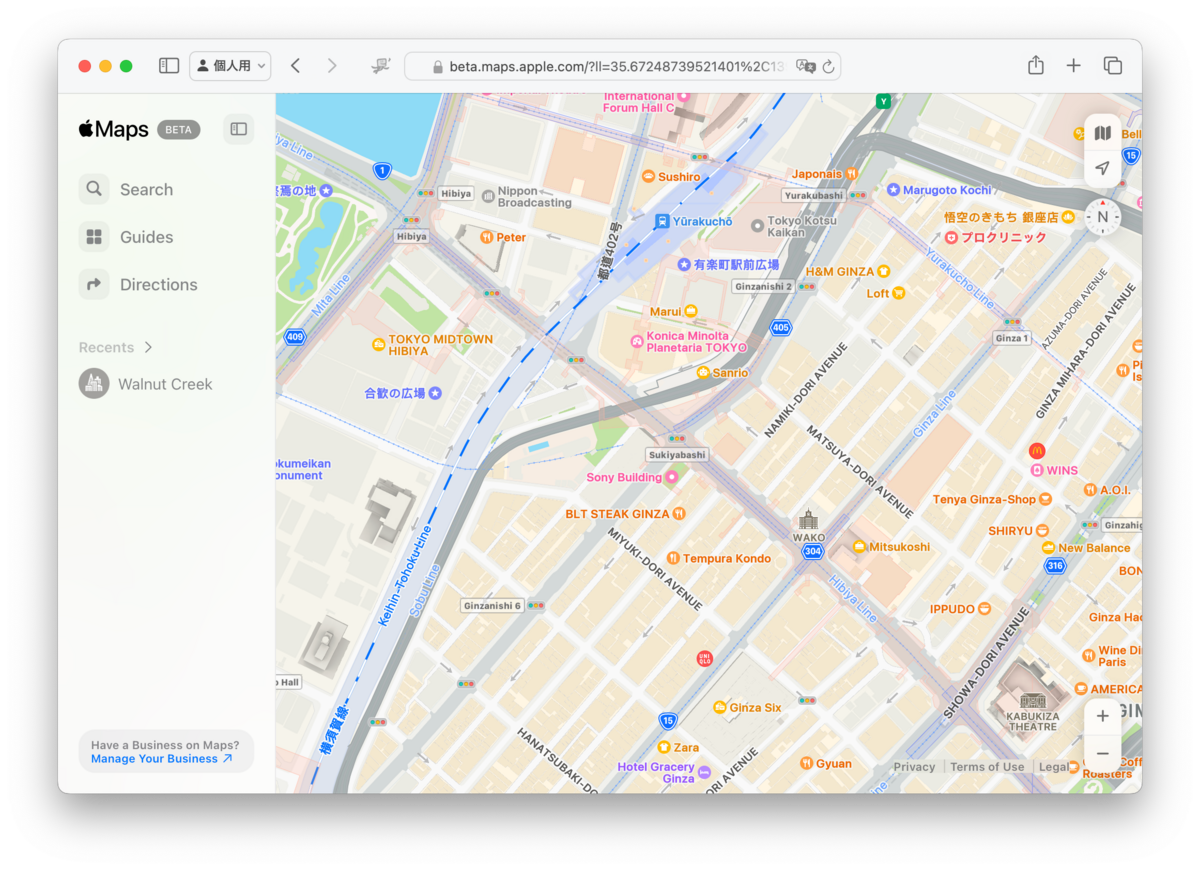Image resolution: width=1200 pixels, height=870 pixels.
Task: Open the 個人用 profile dropdown
Action: tap(230, 66)
